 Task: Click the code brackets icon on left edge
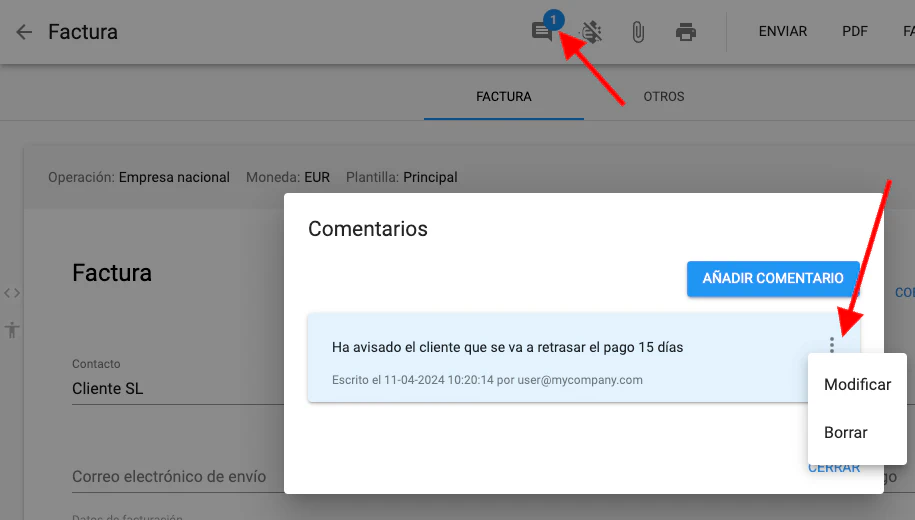12,293
